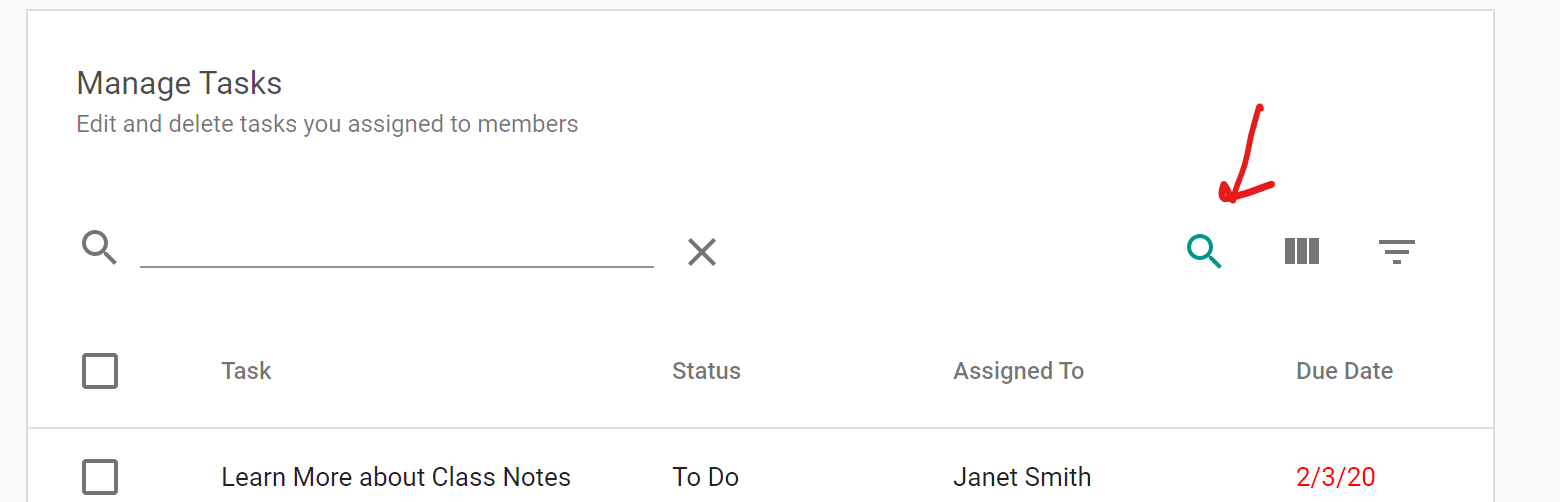Check the Learn More about Class Notes row
Image resolution: width=1560 pixels, height=502 pixels.
coord(100,477)
